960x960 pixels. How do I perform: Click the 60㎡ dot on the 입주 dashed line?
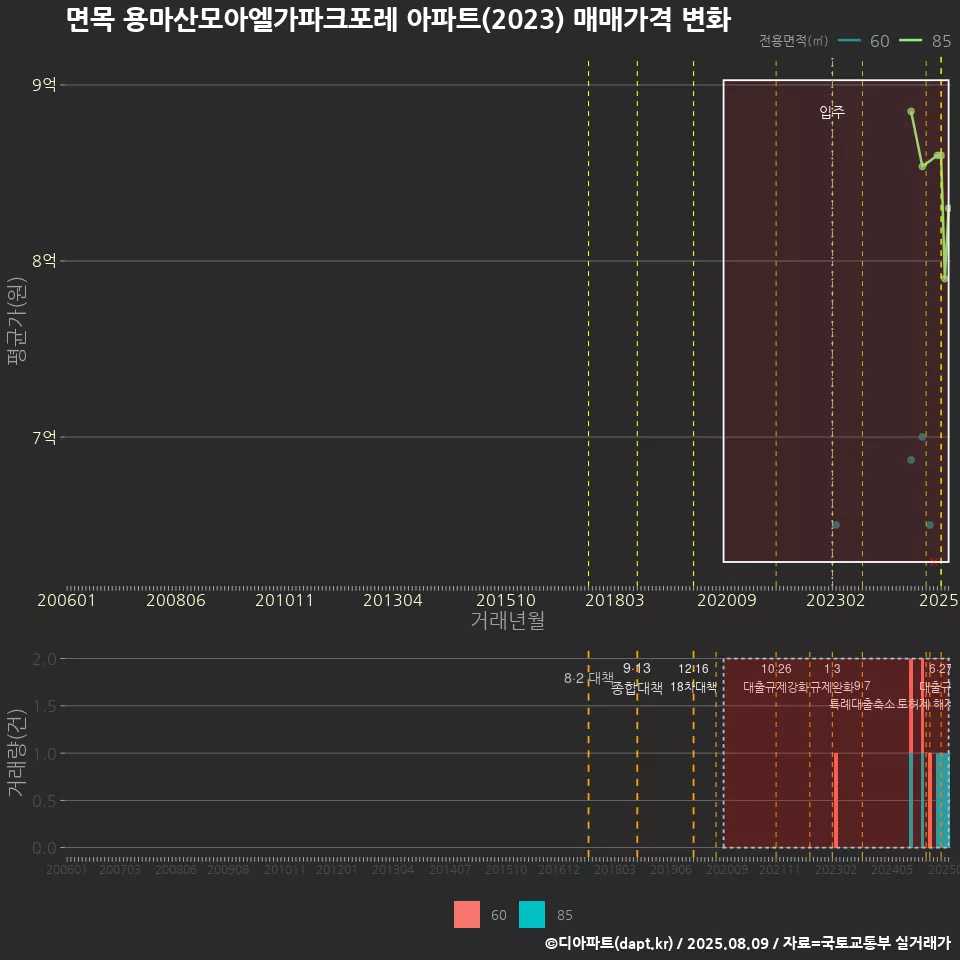pyautogui.click(x=836, y=525)
